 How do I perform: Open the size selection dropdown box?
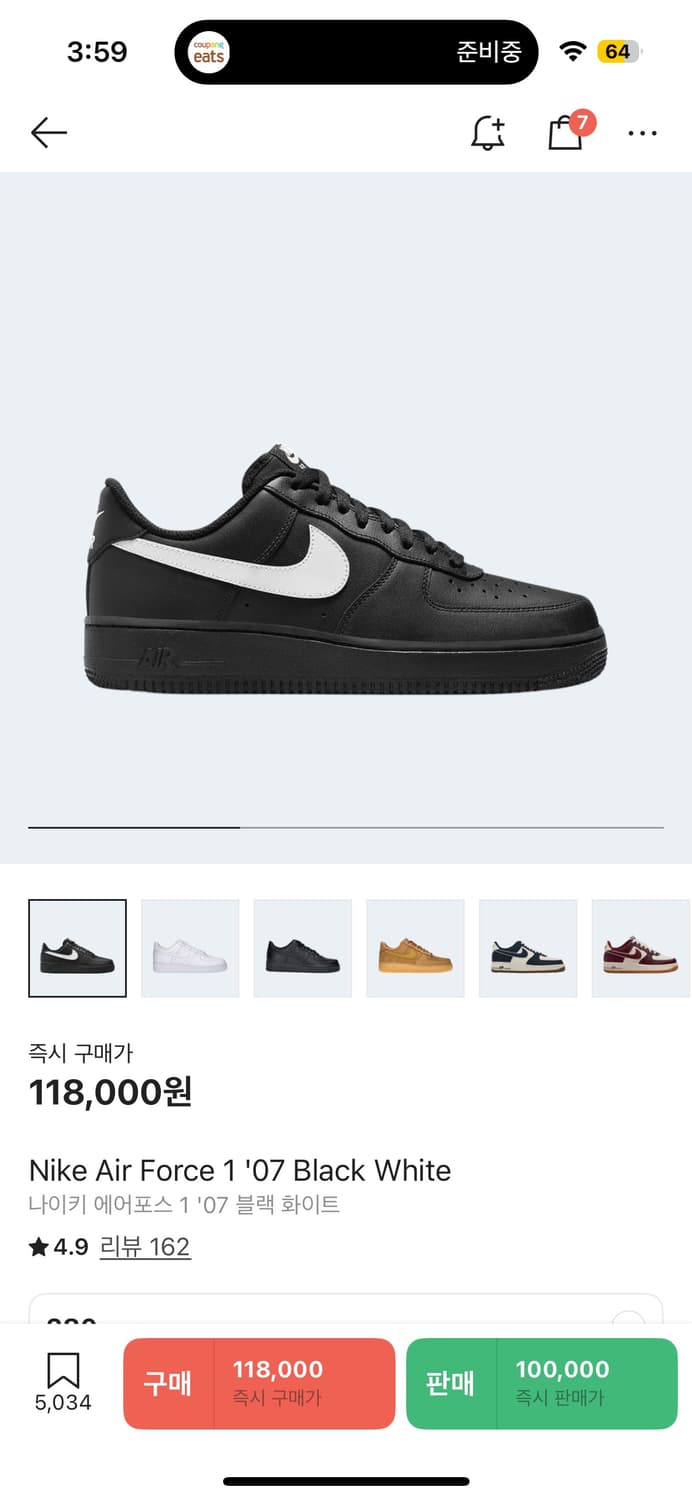point(346,1310)
